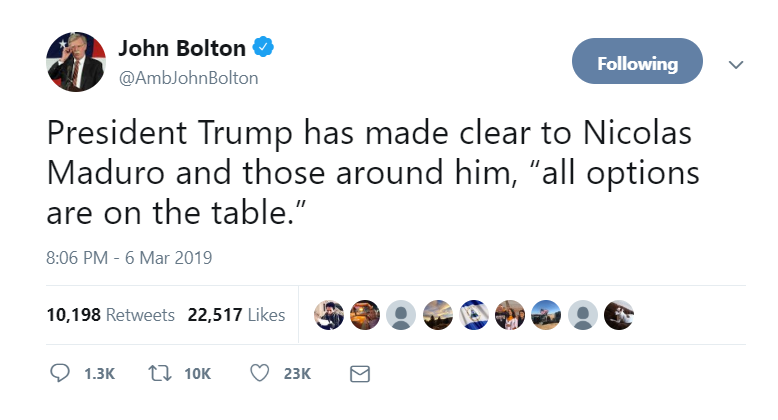Open the 10,198 Retweets list

tap(110, 315)
